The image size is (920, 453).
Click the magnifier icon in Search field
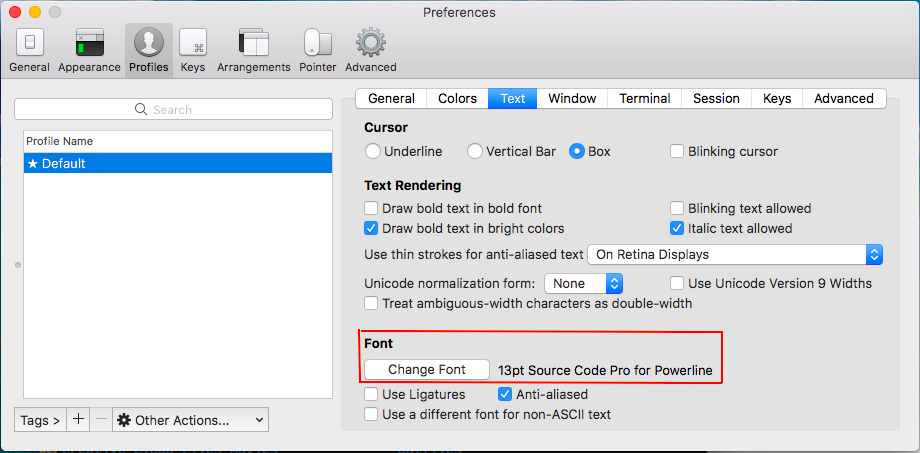click(141, 109)
